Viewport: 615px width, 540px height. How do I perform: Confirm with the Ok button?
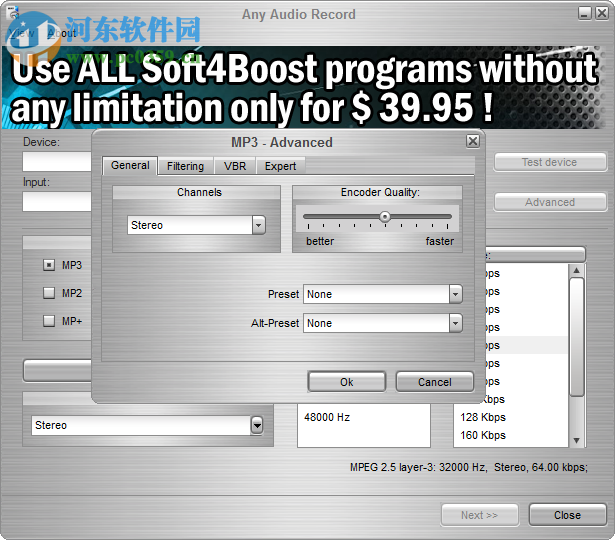tap(347, 382)
